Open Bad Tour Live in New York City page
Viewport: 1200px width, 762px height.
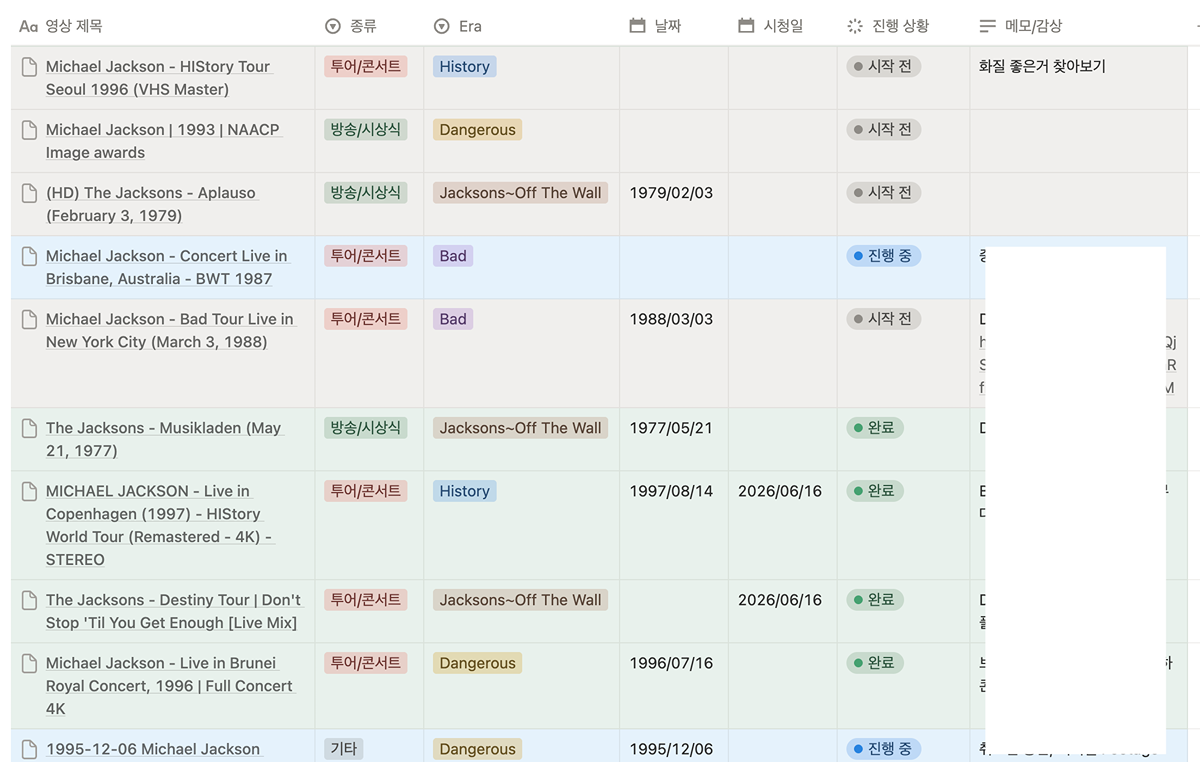[x=170, y=330]
